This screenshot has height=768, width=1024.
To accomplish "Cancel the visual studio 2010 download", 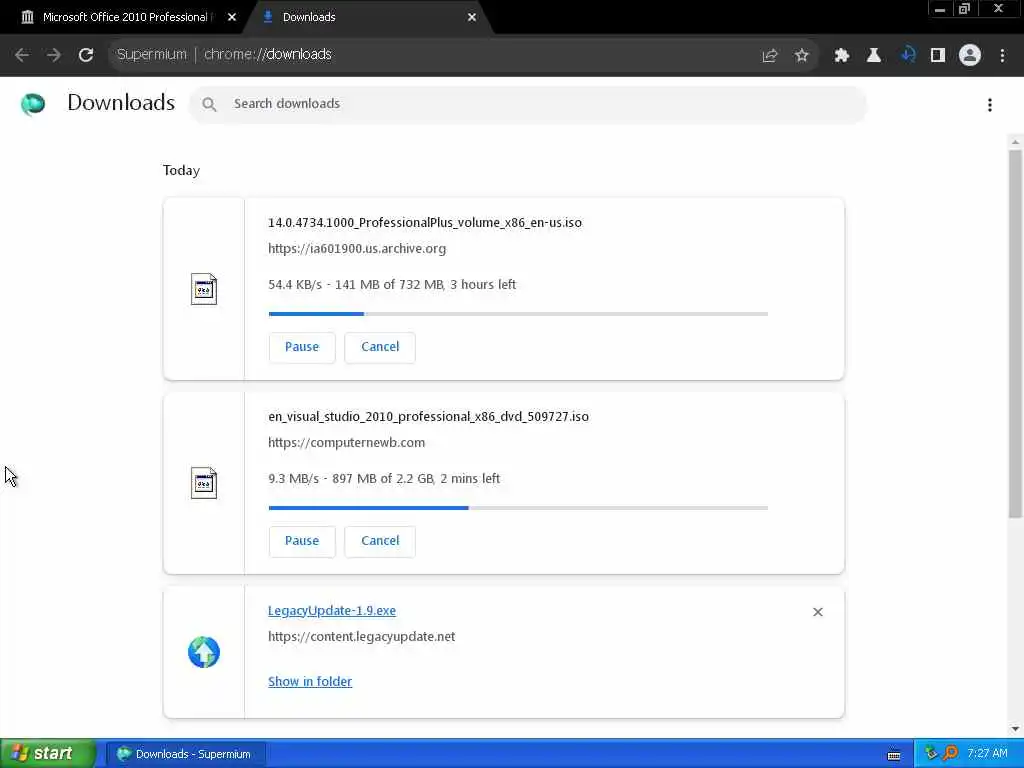I will [380, 541].
